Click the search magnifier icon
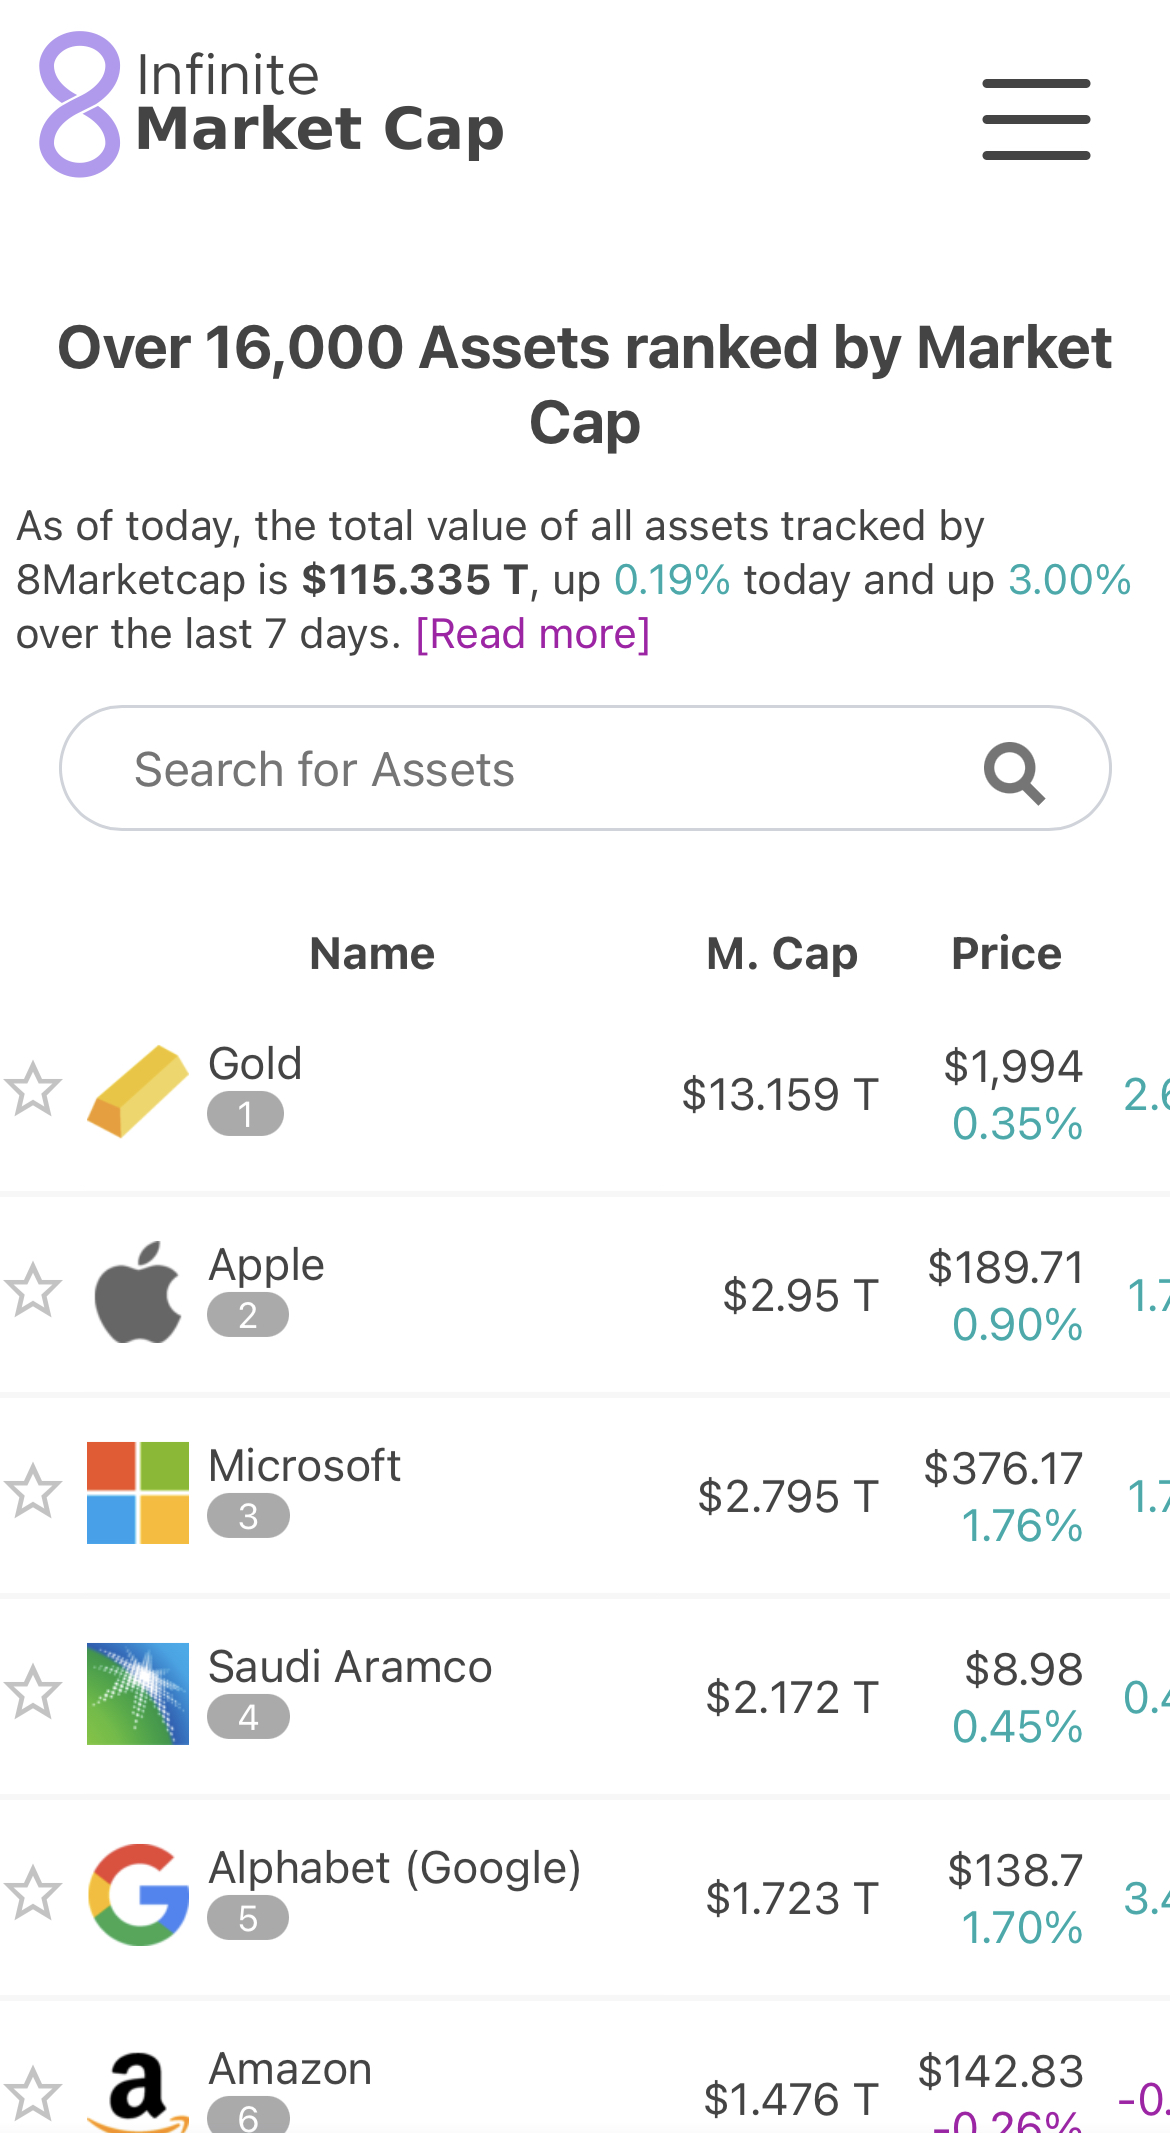Image resolution: width=1170 pixels, height=2133 pixels. [x=1014, y=772]
